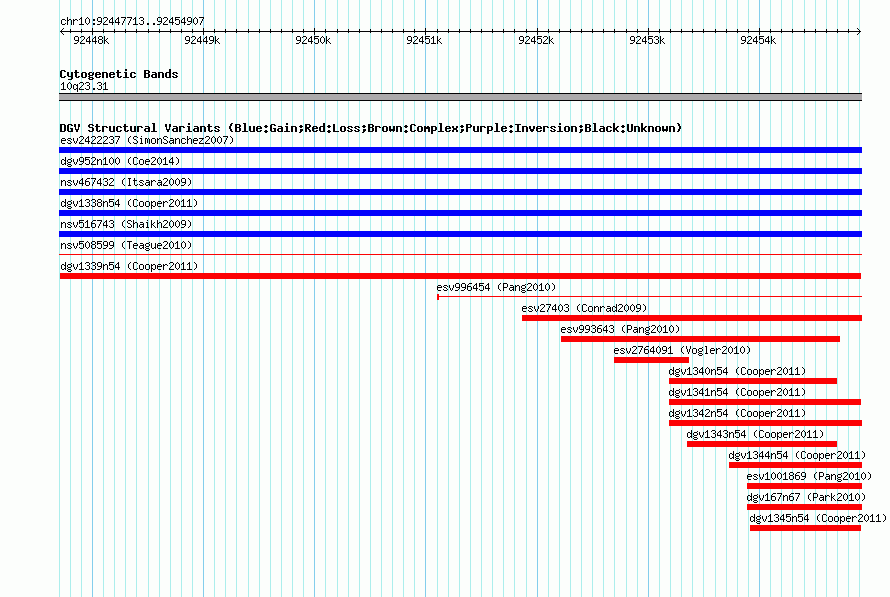890x597 pixels.
Task: Click the dgv1343n54 (Cooper2011) label
Action: pyautogui.click(x=755, y=434)
